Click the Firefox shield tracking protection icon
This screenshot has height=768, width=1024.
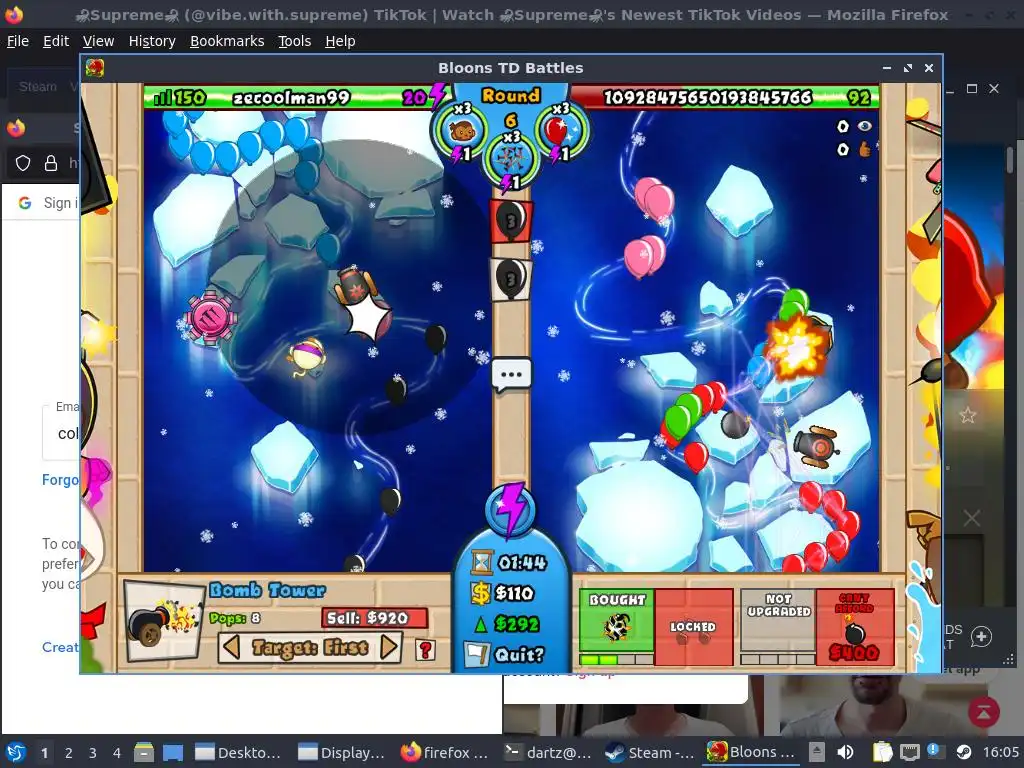click(x=23, y=163)
